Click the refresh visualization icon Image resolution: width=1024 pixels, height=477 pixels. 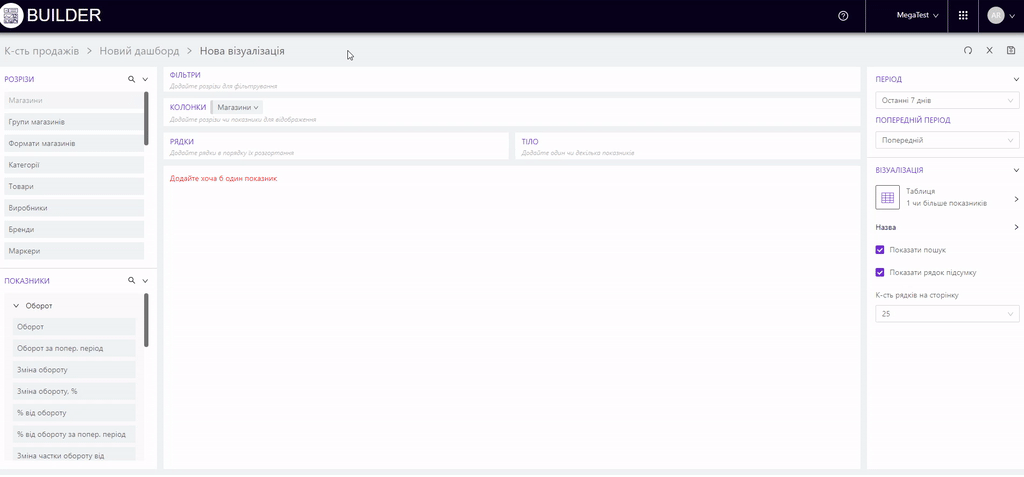[968, 50]
